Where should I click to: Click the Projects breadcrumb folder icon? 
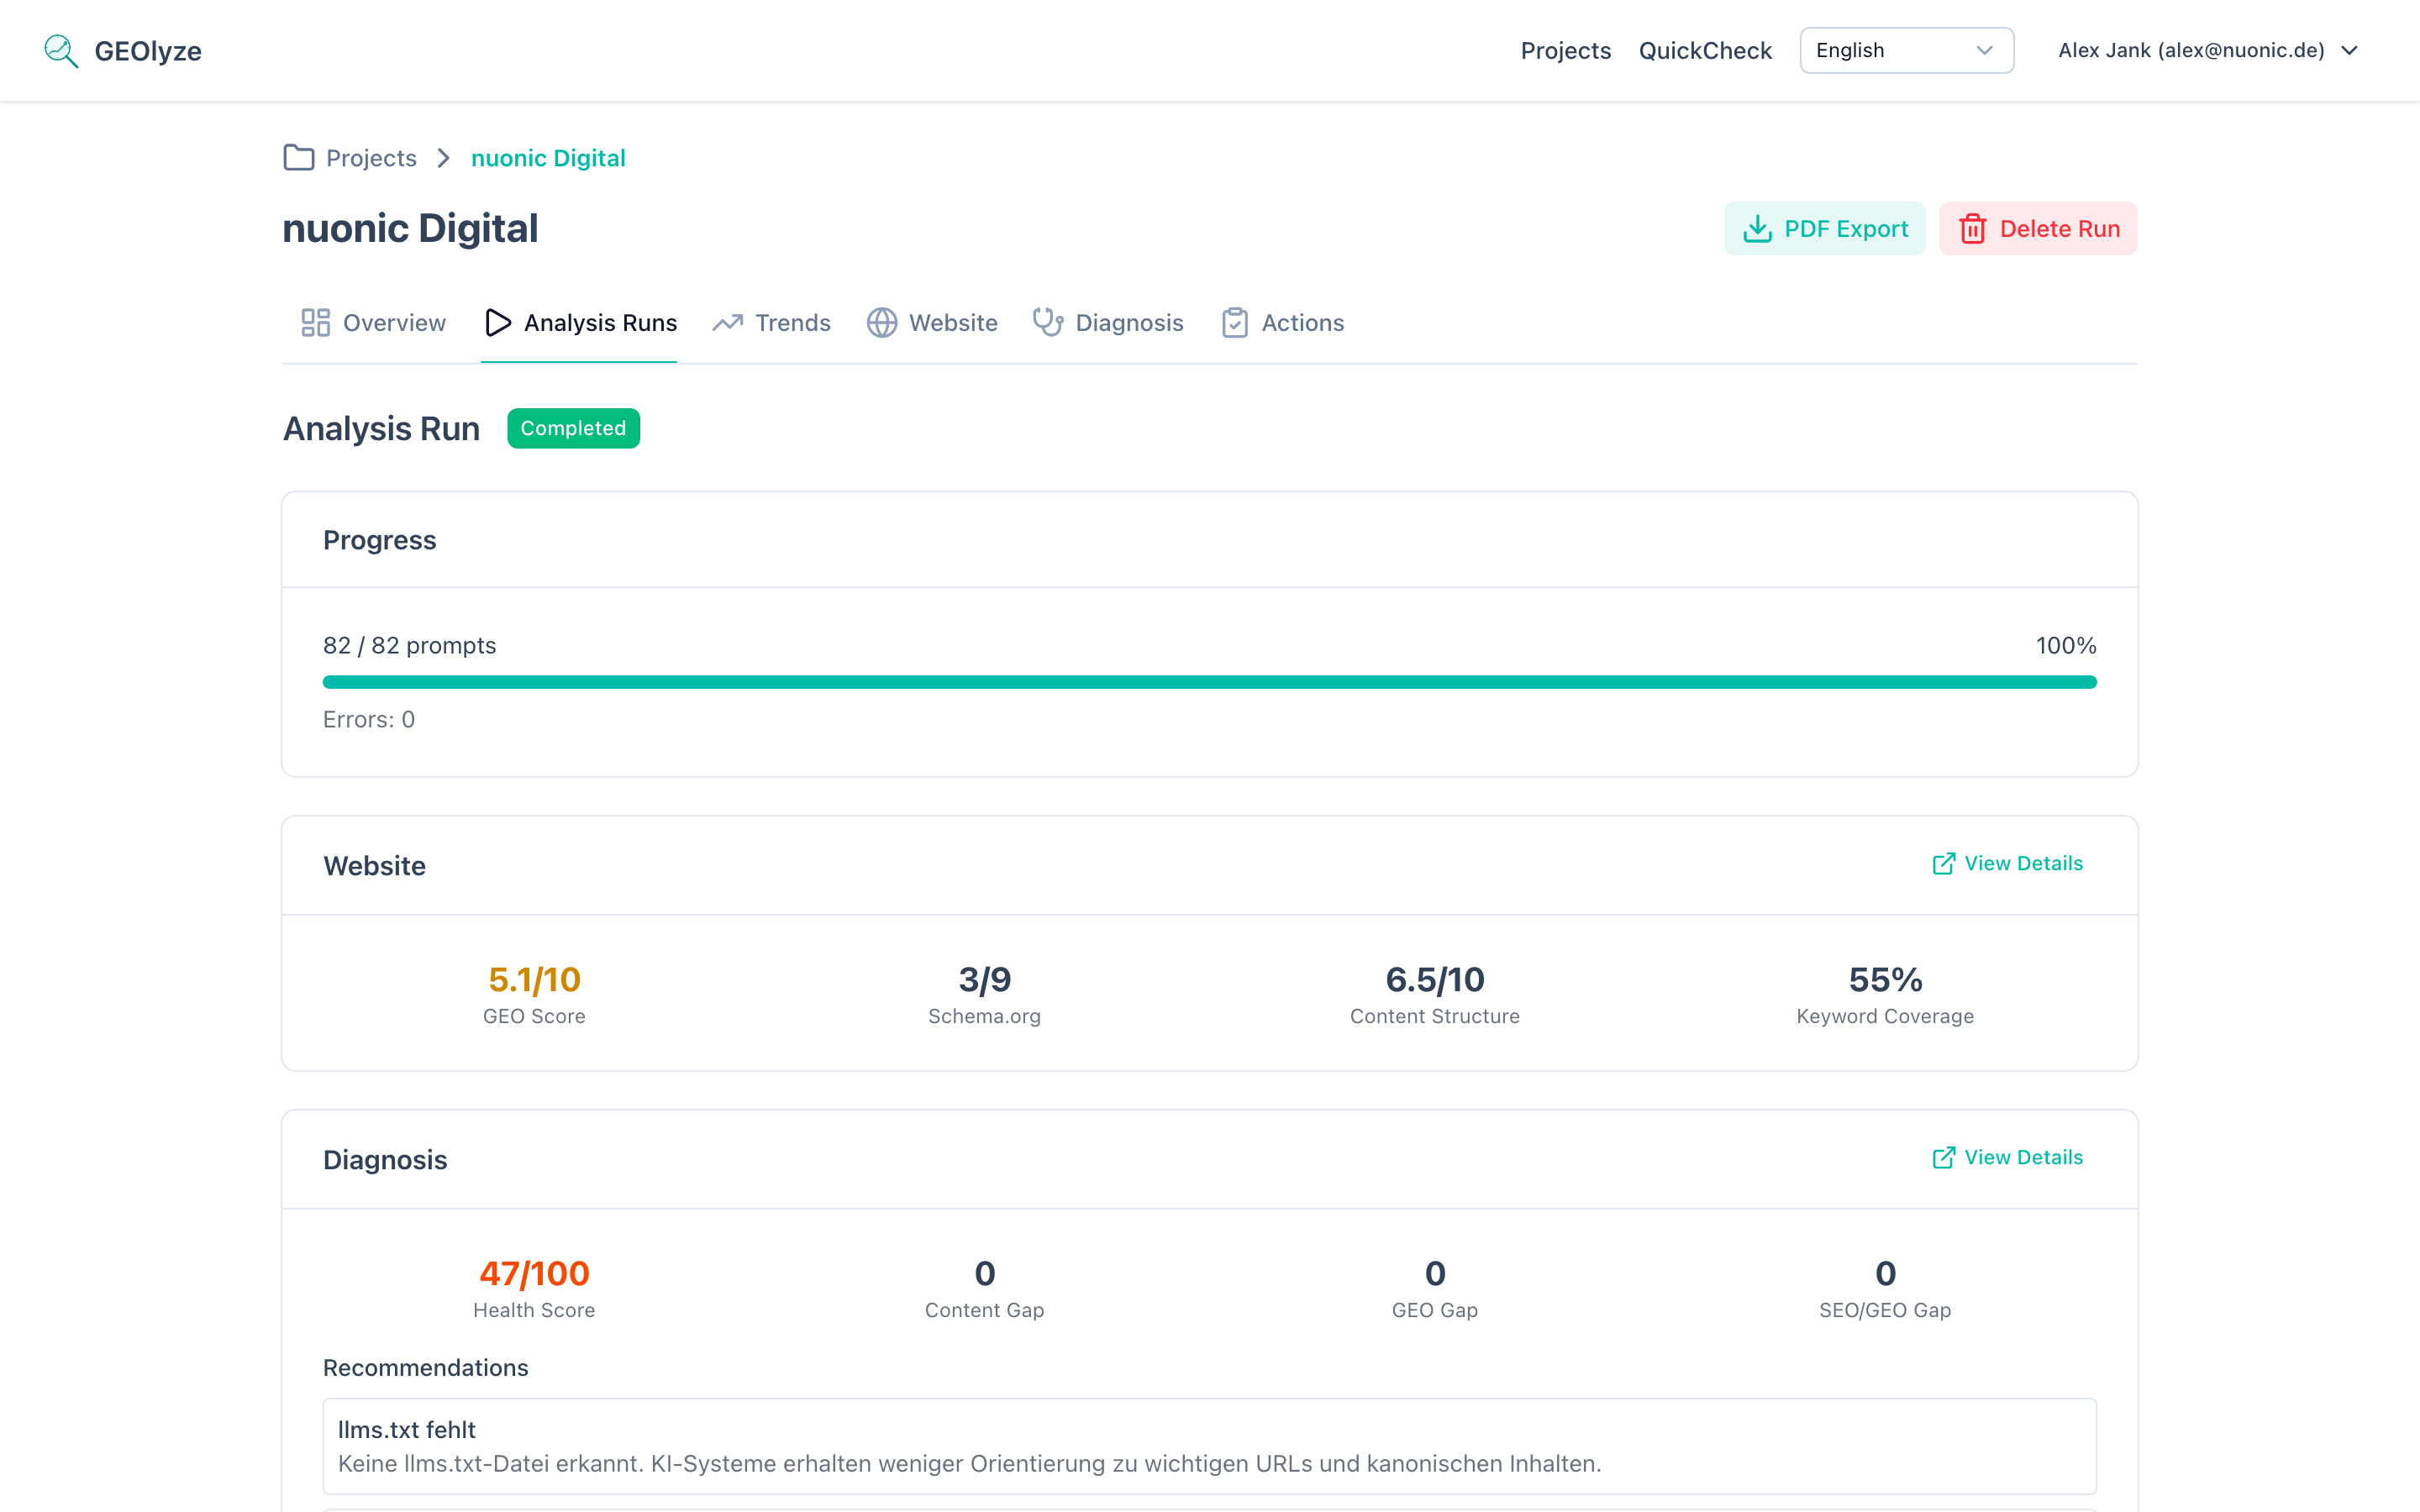coord(298,157)
